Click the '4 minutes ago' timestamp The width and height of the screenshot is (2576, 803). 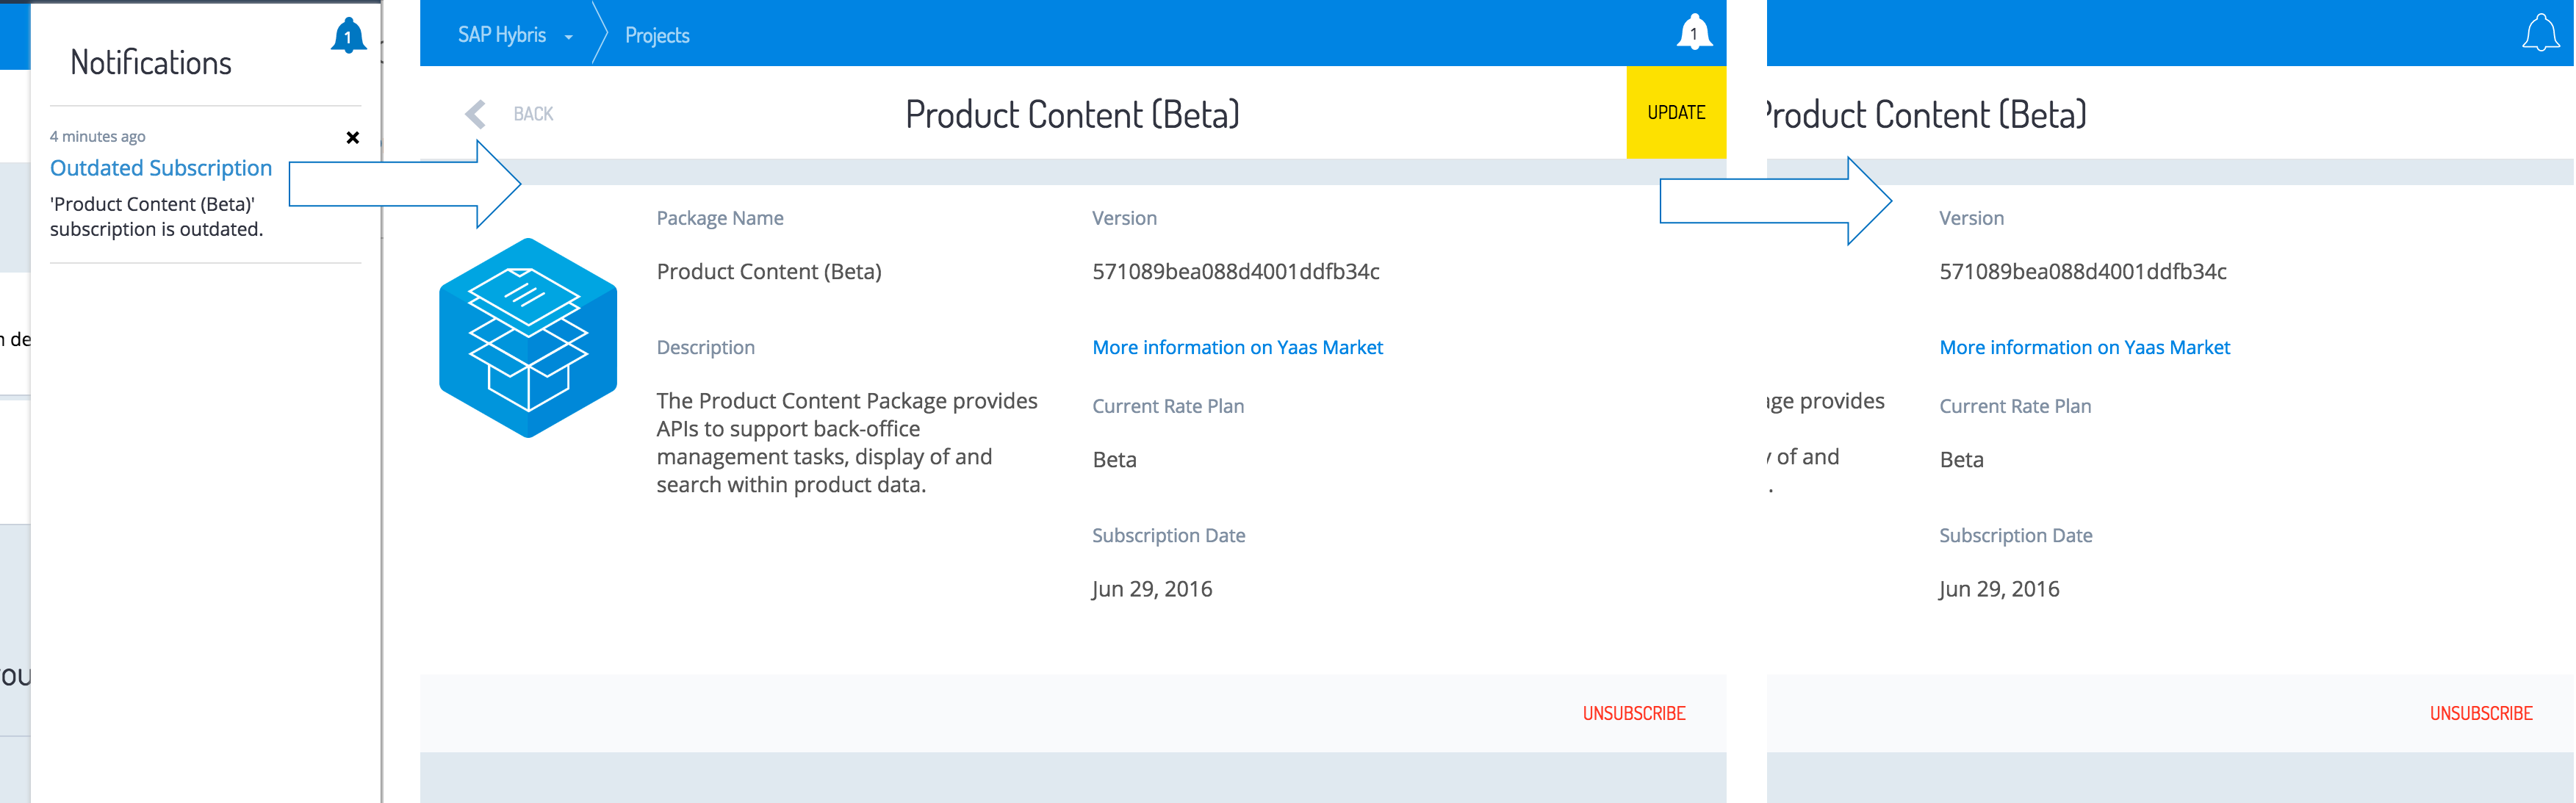click(x=98, y=137)
